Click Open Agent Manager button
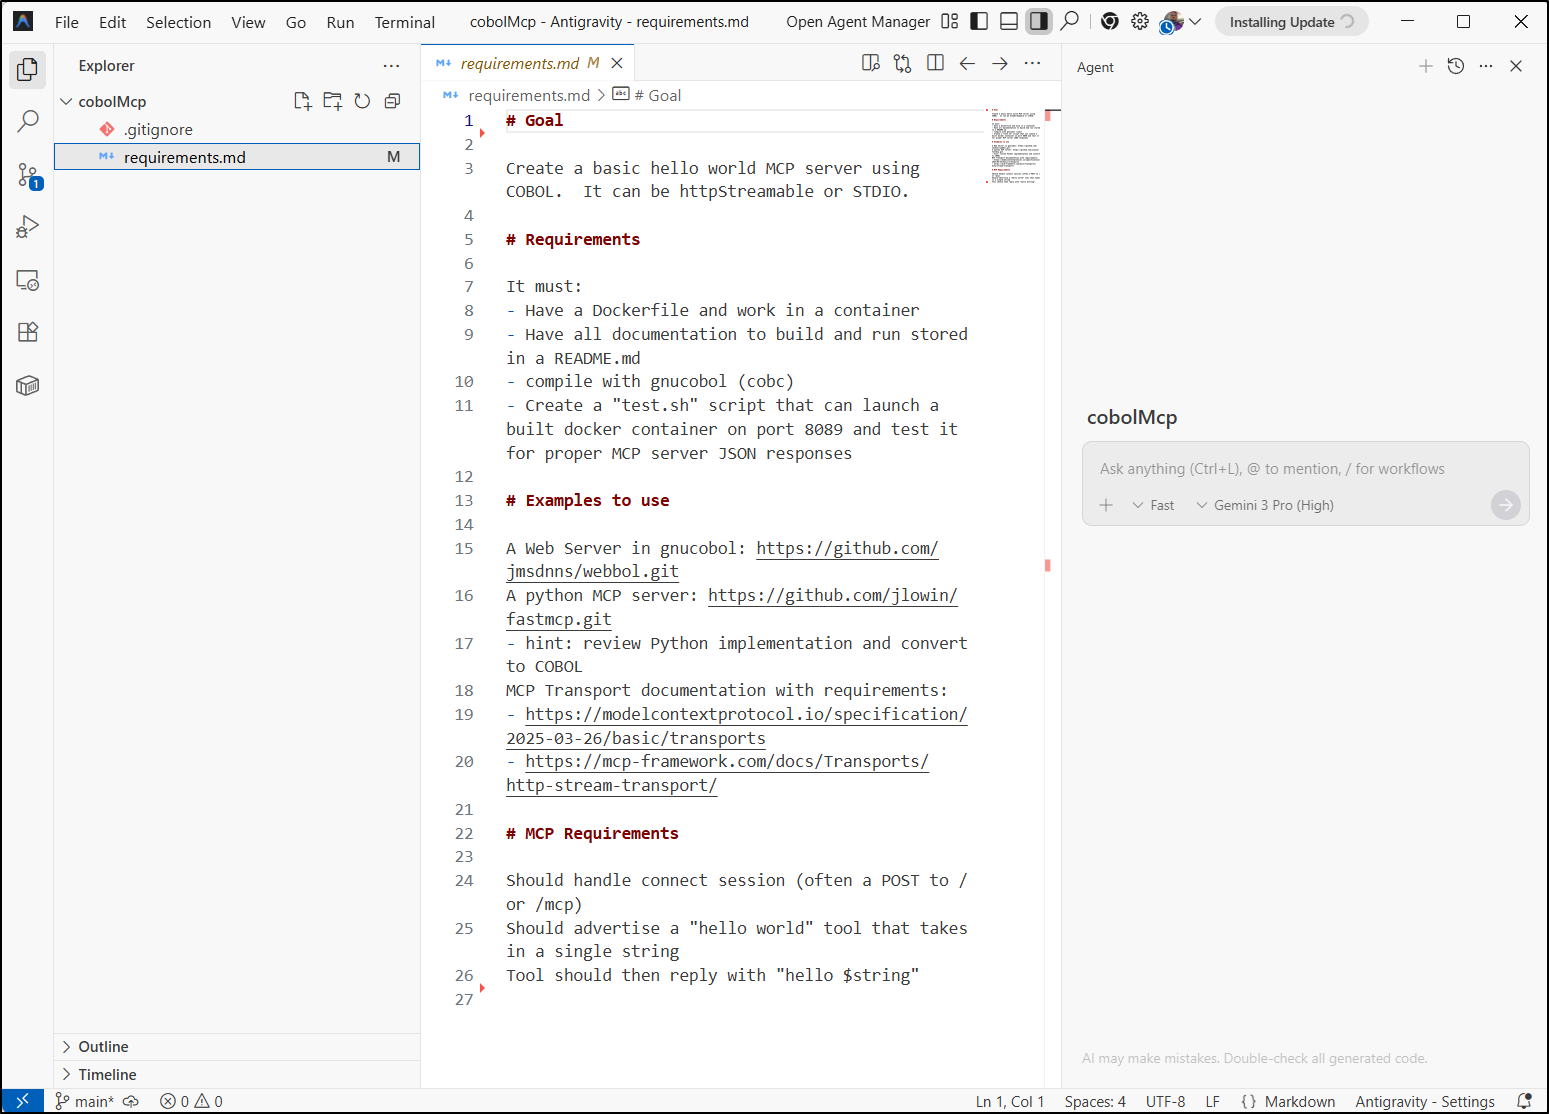This screenshot has width=1549, height=1114. (857, 22)
